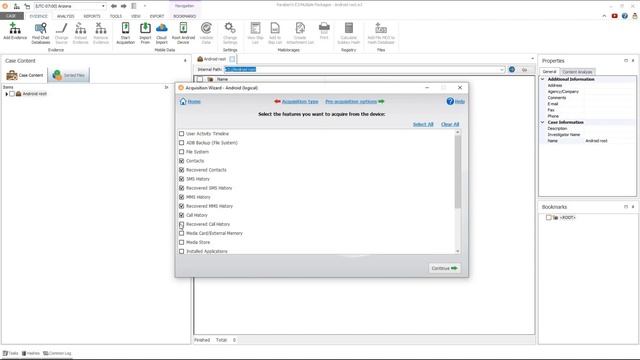Screen dimensions: 640x360
Task: Open the Content Analysis properties tab
Action: pyautogui.click(x=577, y=72)
